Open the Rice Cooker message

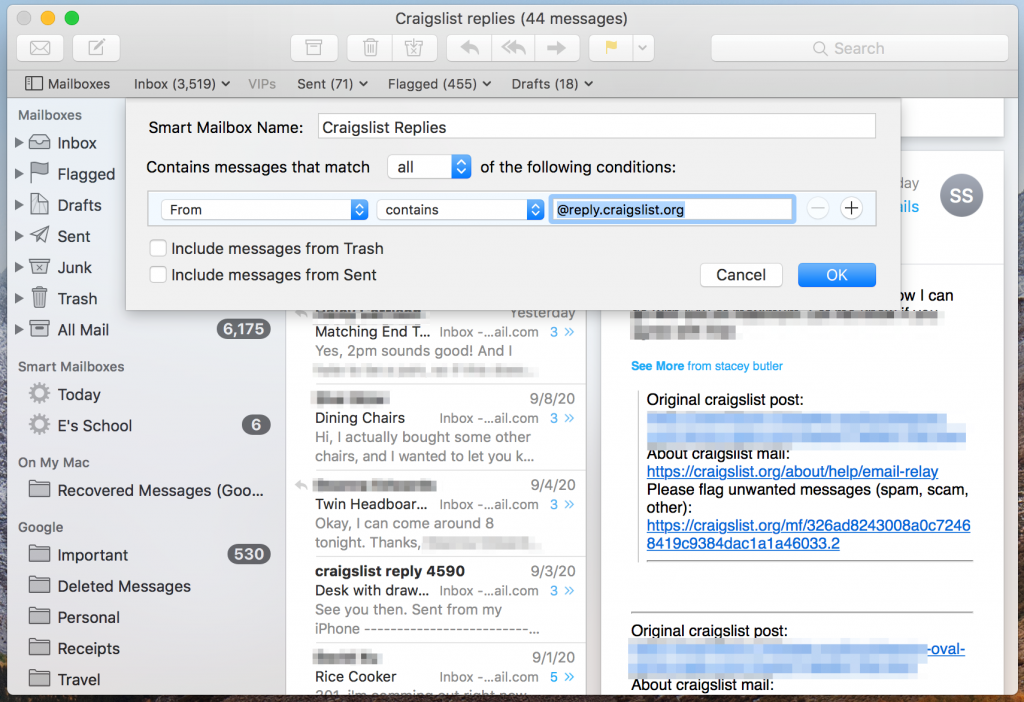click(x=436, y=671)
